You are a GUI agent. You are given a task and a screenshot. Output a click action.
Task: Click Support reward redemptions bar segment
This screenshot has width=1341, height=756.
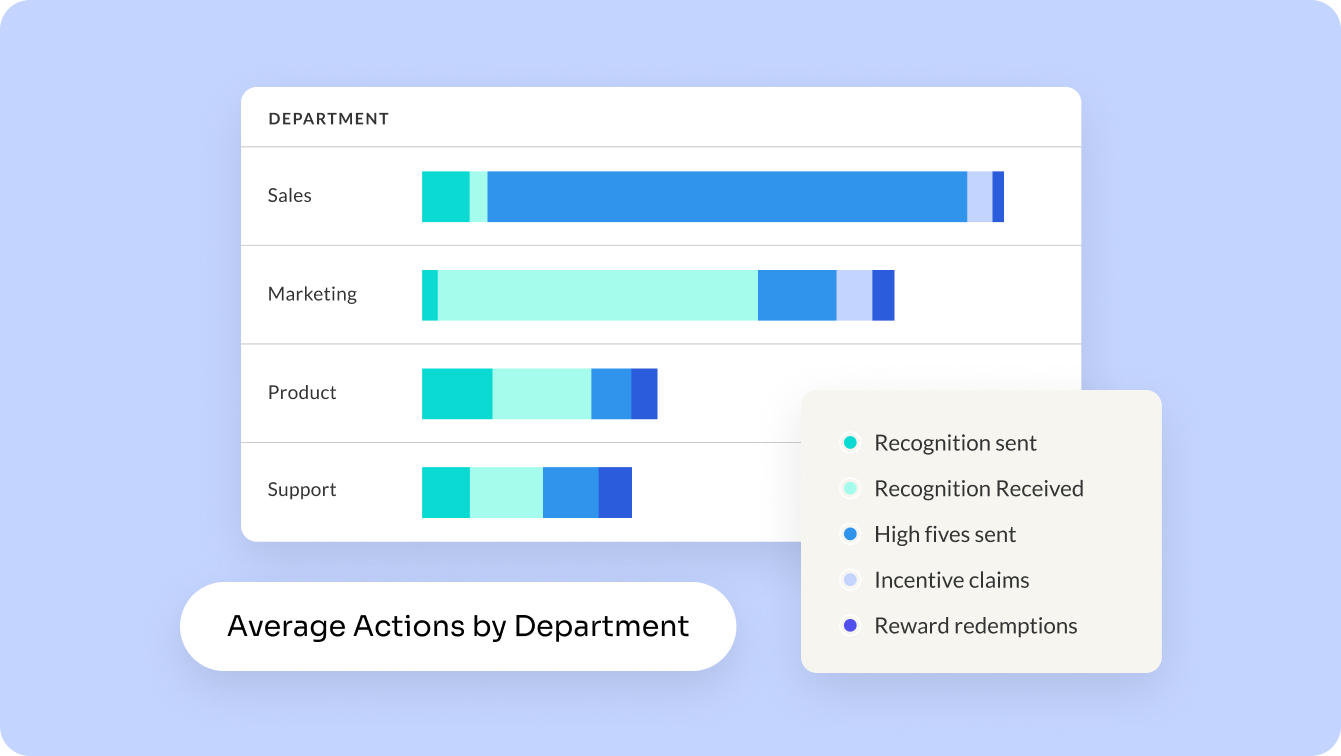coord(616,492)
